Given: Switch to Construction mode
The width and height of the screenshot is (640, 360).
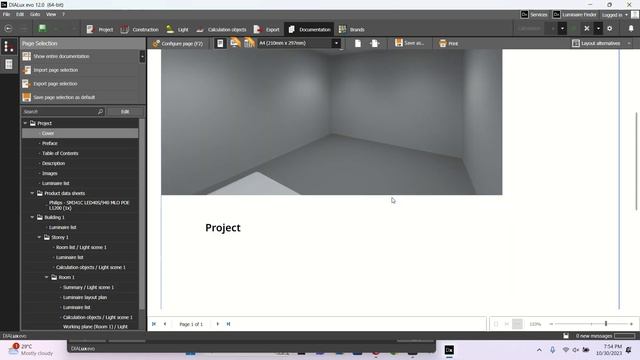Looking at the screenshot, I should pyautogui.click(x=140, y=29).
